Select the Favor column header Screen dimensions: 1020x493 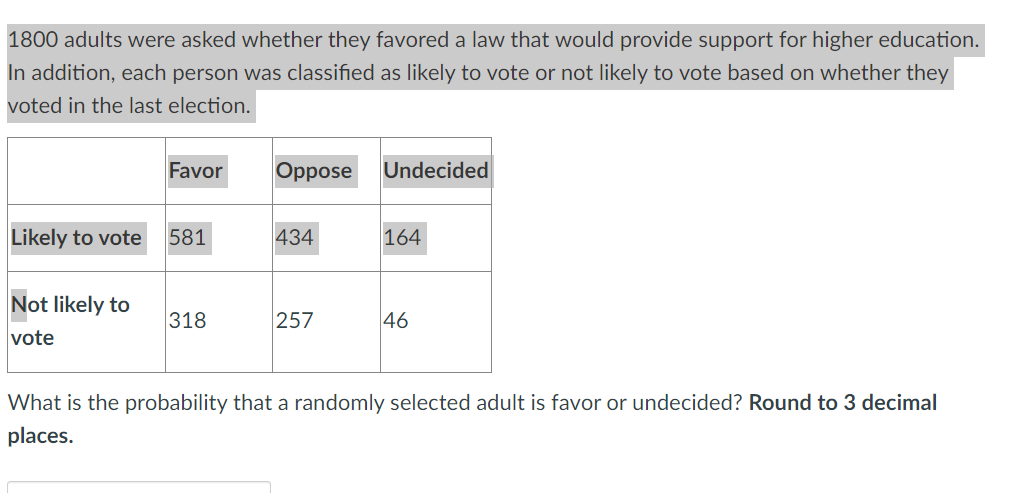pos(195,171)
